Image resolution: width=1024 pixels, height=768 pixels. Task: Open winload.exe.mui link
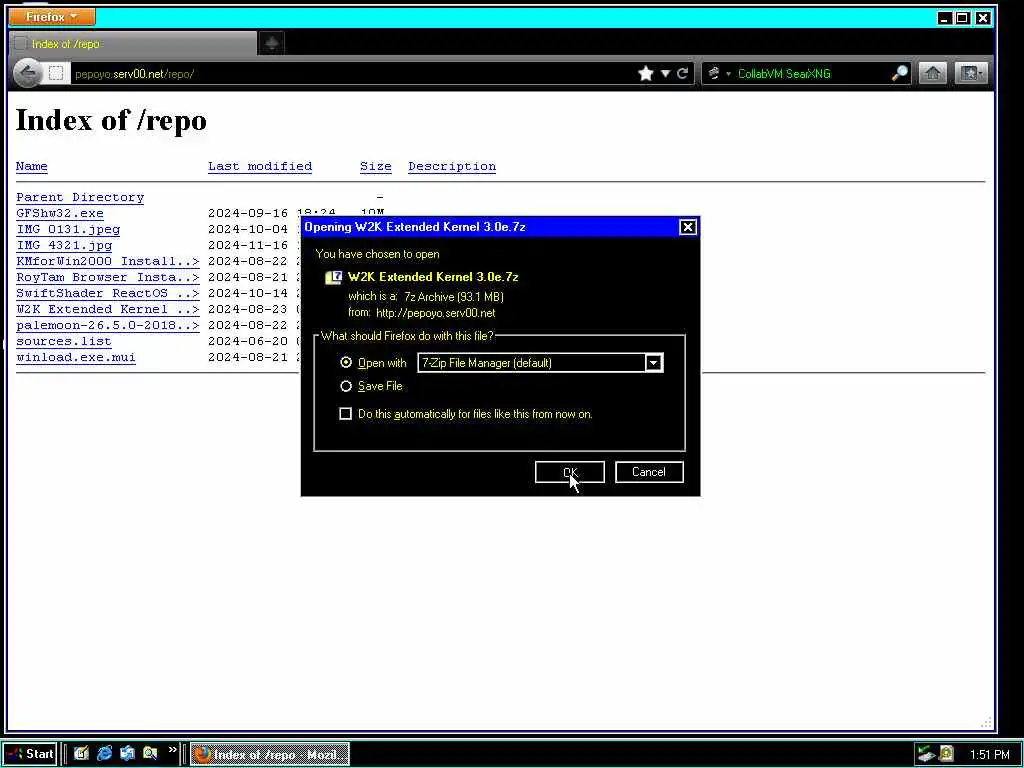pyautogui.click(x=76, y=357)
